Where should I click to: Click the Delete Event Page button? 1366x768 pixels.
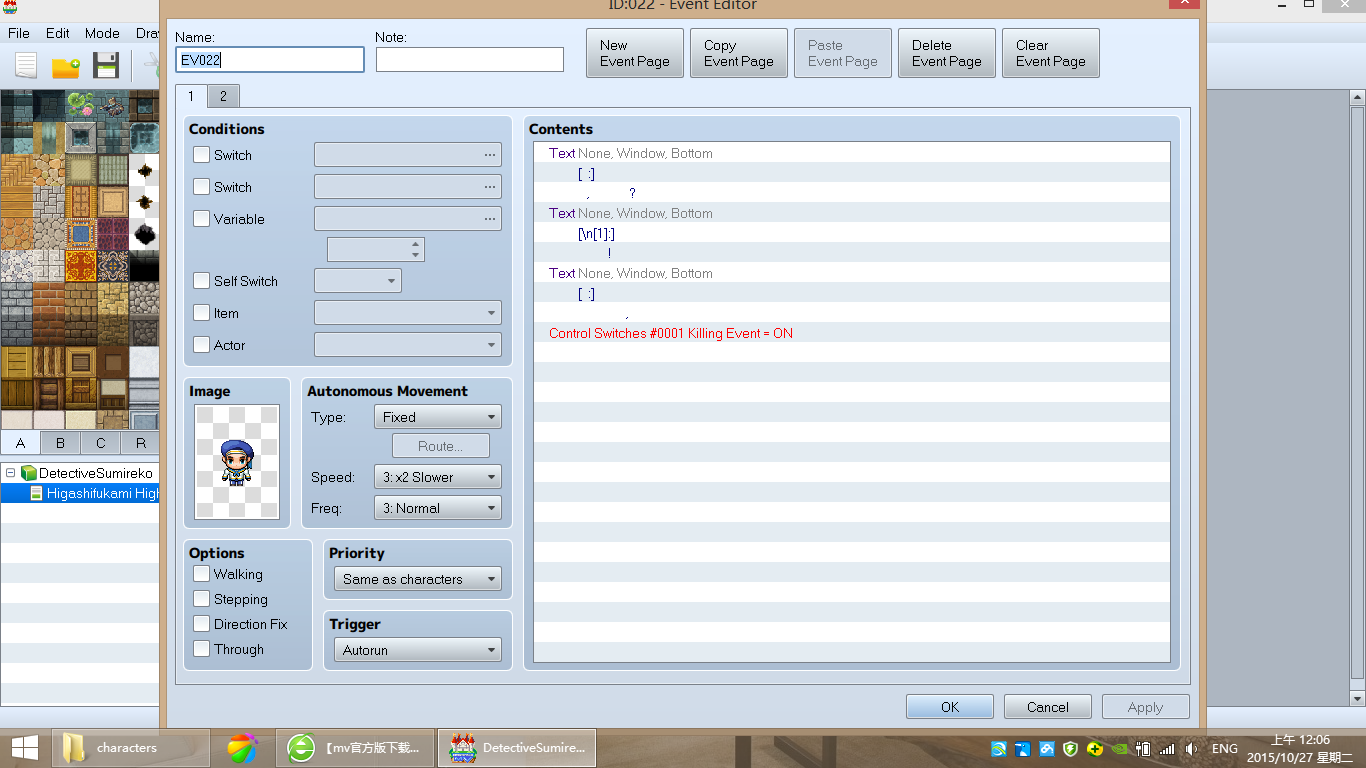tap(947, 53)
